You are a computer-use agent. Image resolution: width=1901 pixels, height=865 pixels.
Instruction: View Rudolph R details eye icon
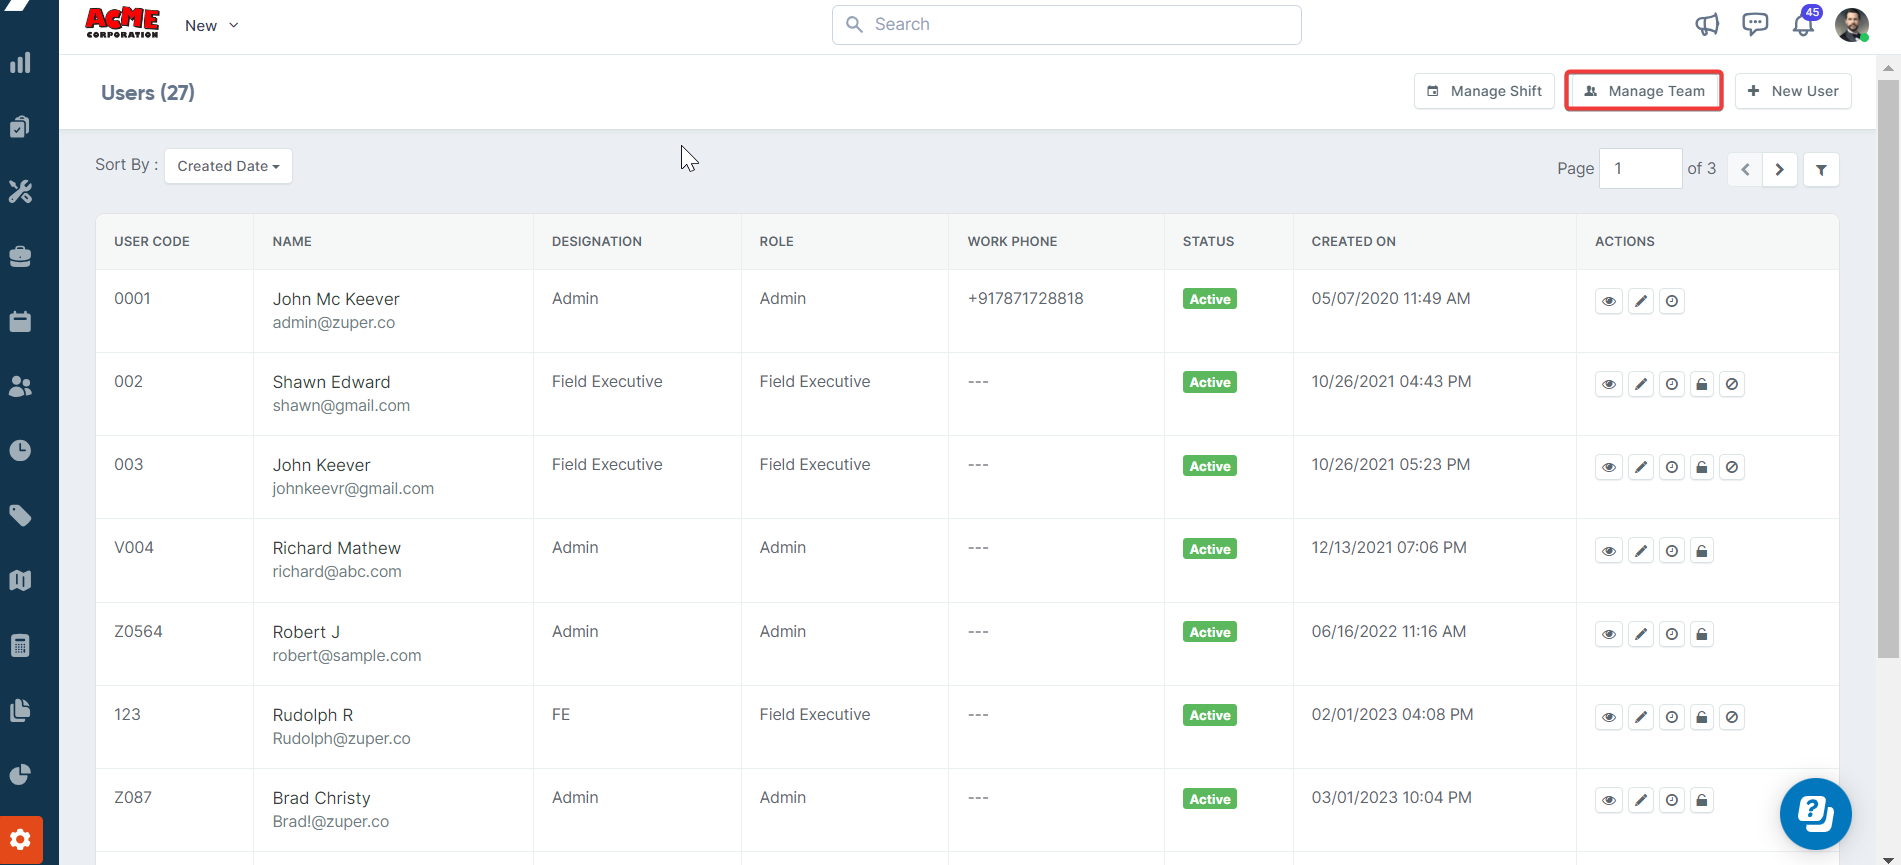[x=1608, y=717]
